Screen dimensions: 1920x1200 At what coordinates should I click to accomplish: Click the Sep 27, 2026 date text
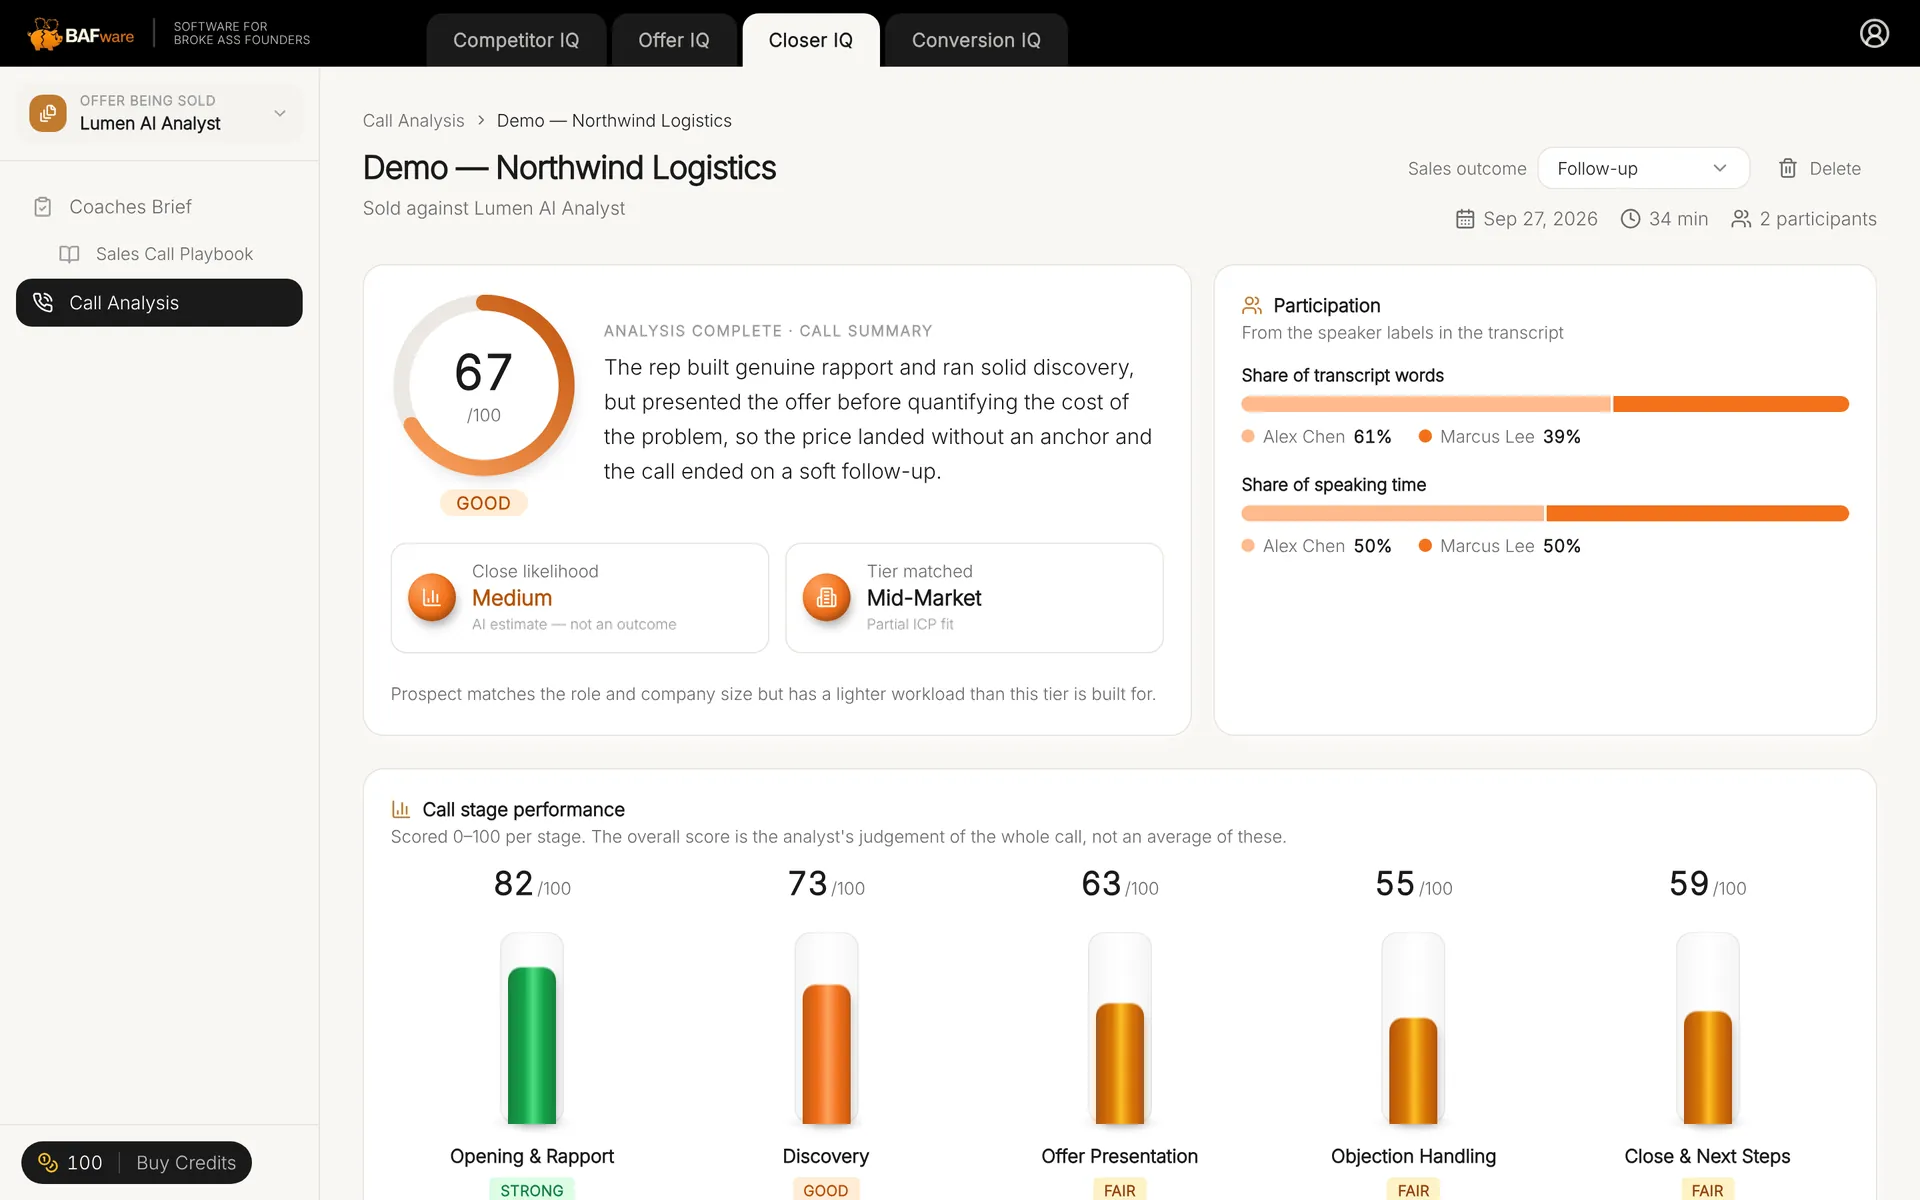click(1540, 219)
